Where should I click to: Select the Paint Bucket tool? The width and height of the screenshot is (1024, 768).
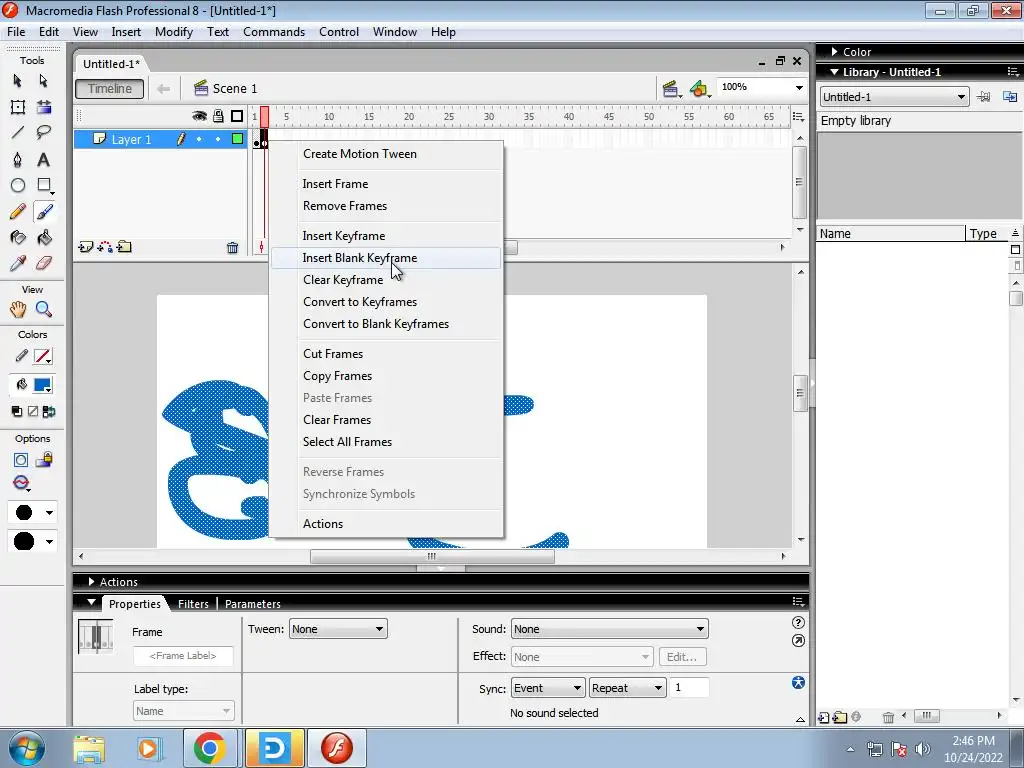(43, 238)
